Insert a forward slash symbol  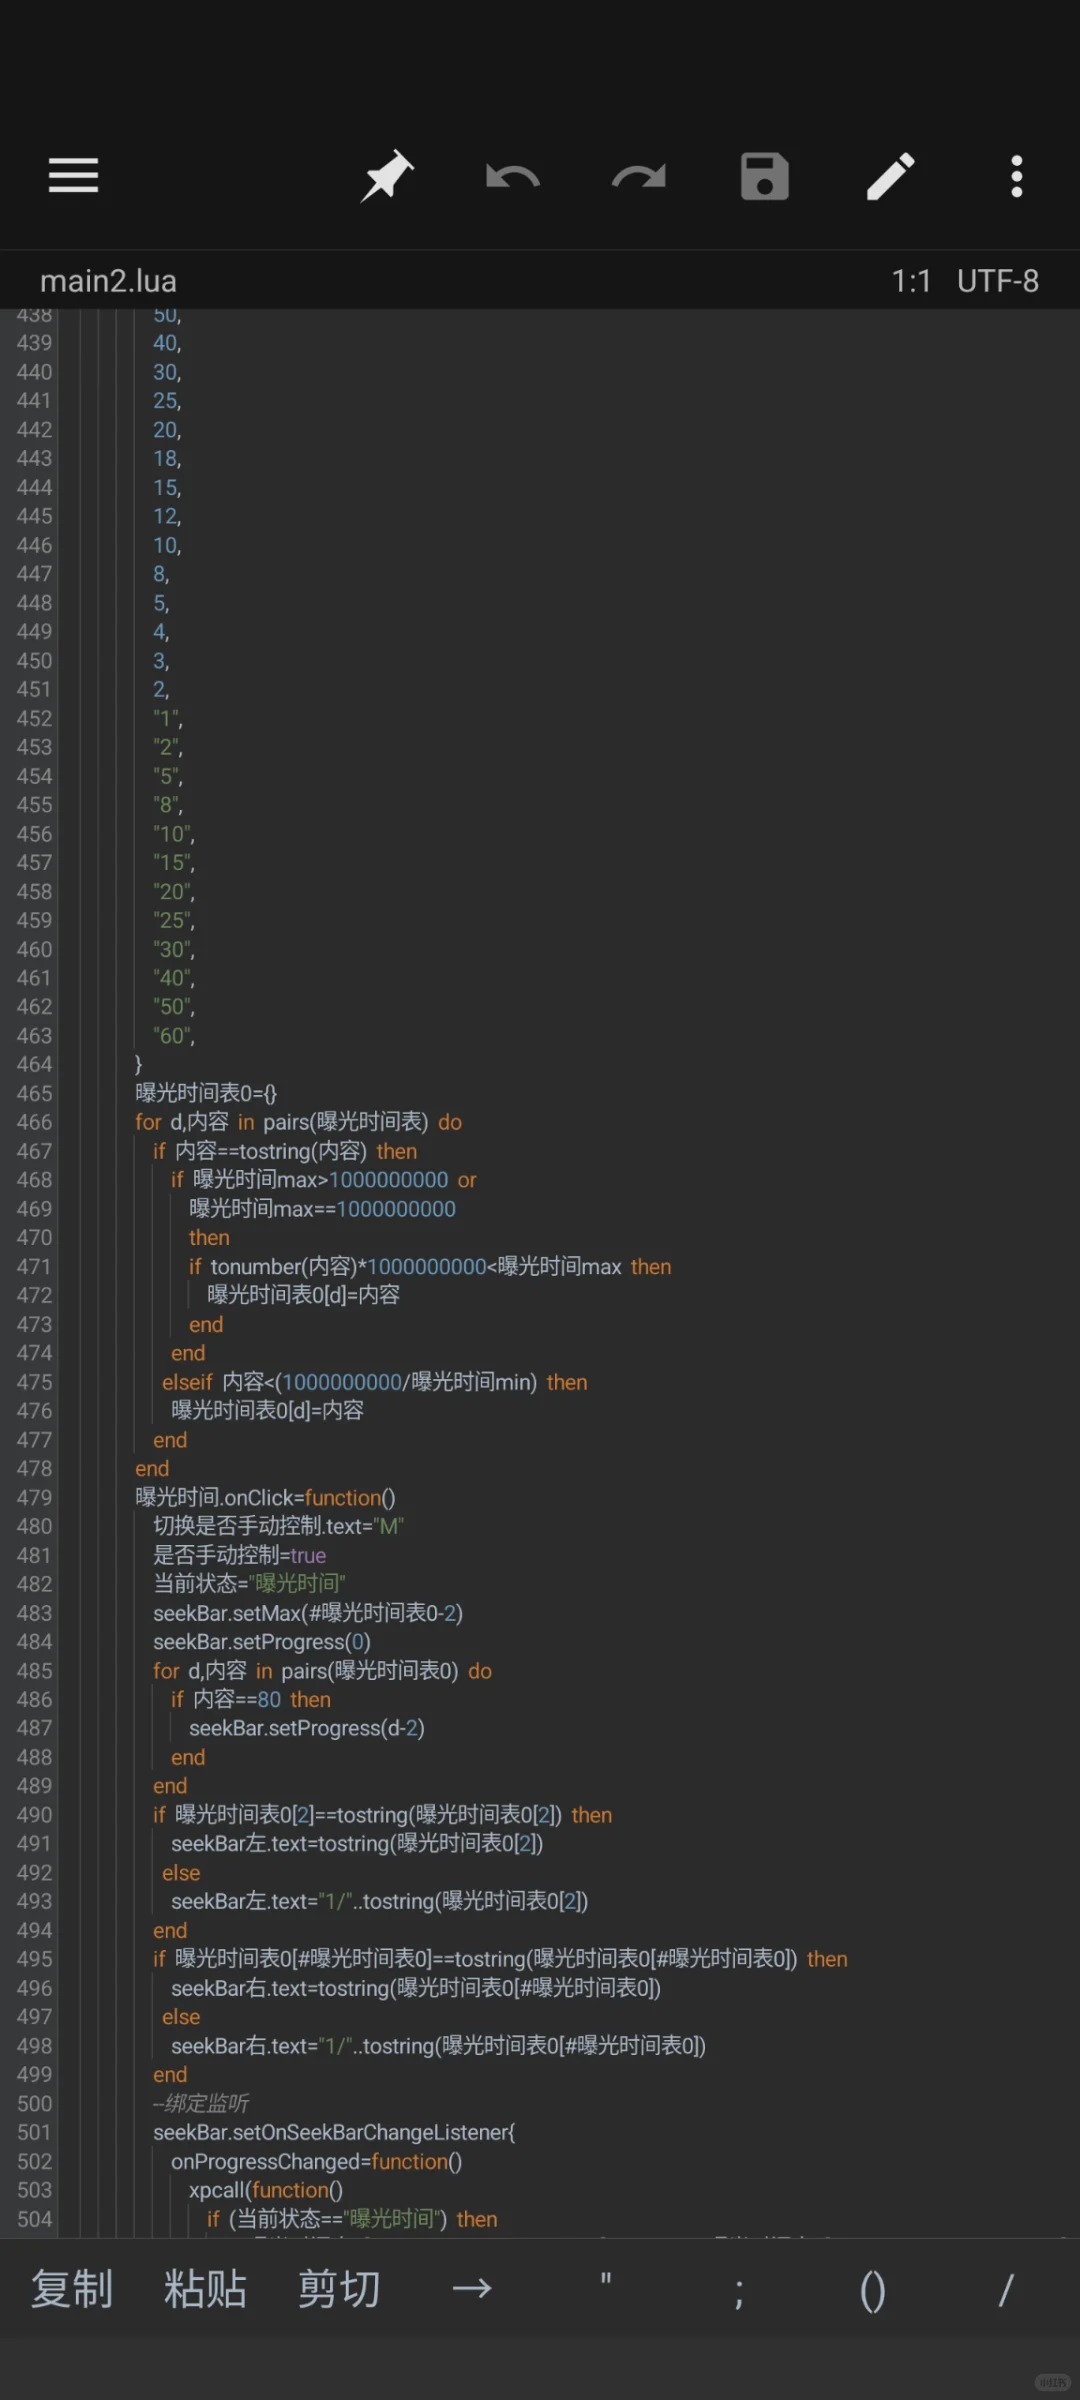[1006, 2290]
